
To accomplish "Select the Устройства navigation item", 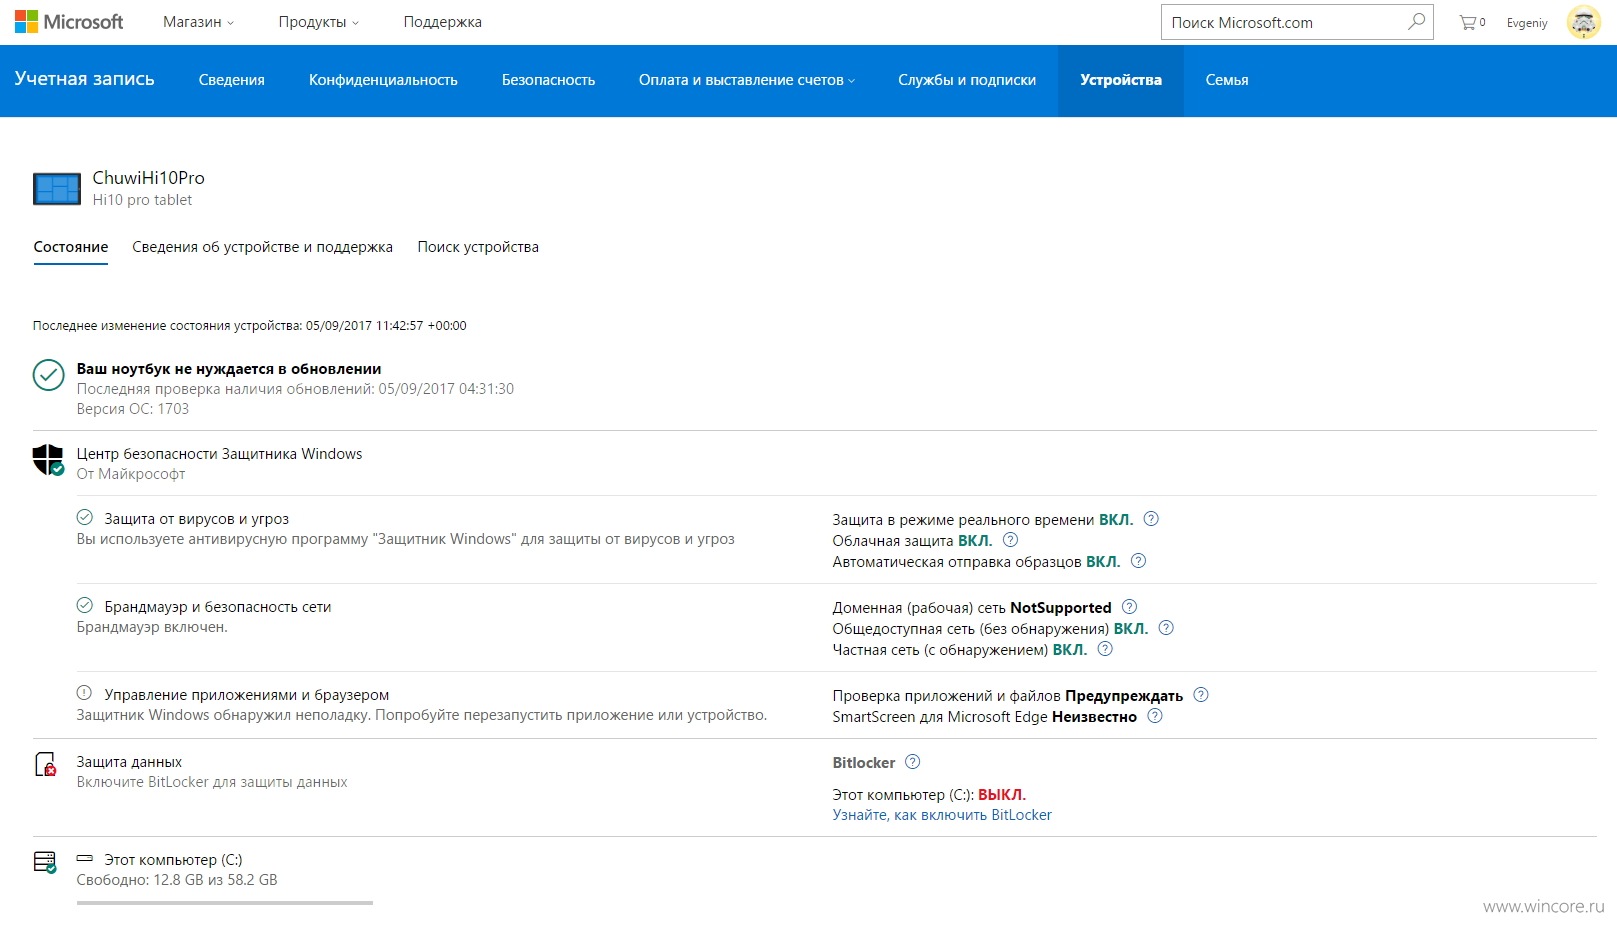I will (x=1121, y=80).
